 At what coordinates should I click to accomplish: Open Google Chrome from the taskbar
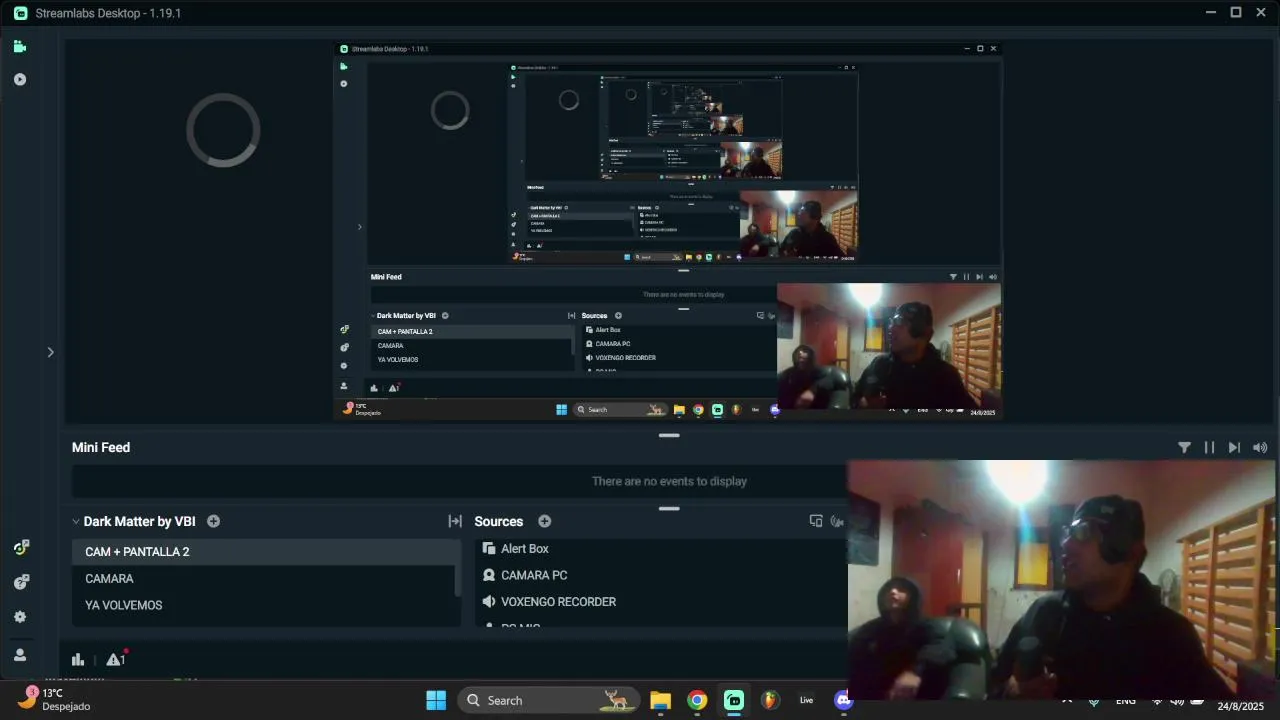click(x=697, y=700)
